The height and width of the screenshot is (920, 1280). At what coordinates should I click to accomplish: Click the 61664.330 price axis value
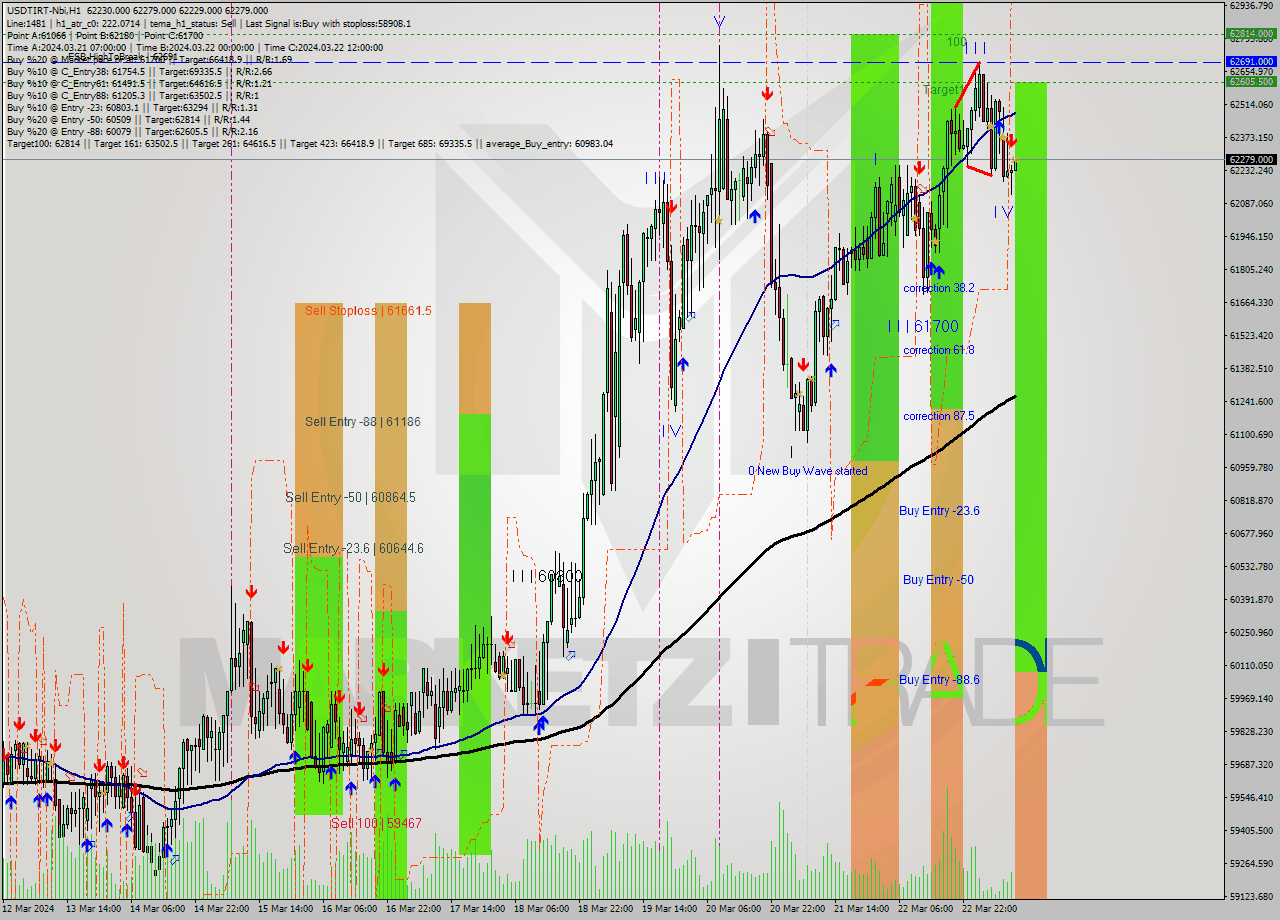(x=1251, y=302)
